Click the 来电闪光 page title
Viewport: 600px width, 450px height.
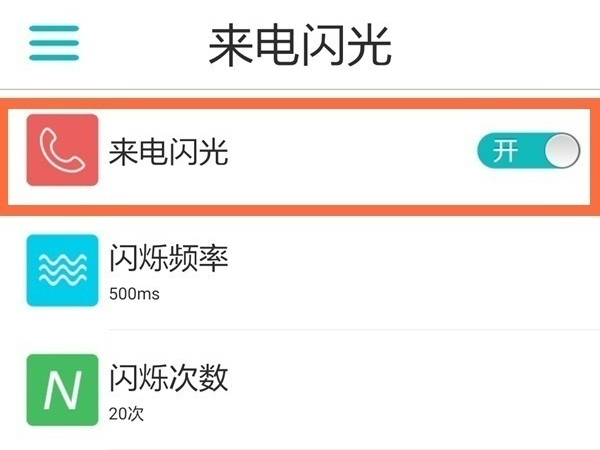[x=299, y=45]
